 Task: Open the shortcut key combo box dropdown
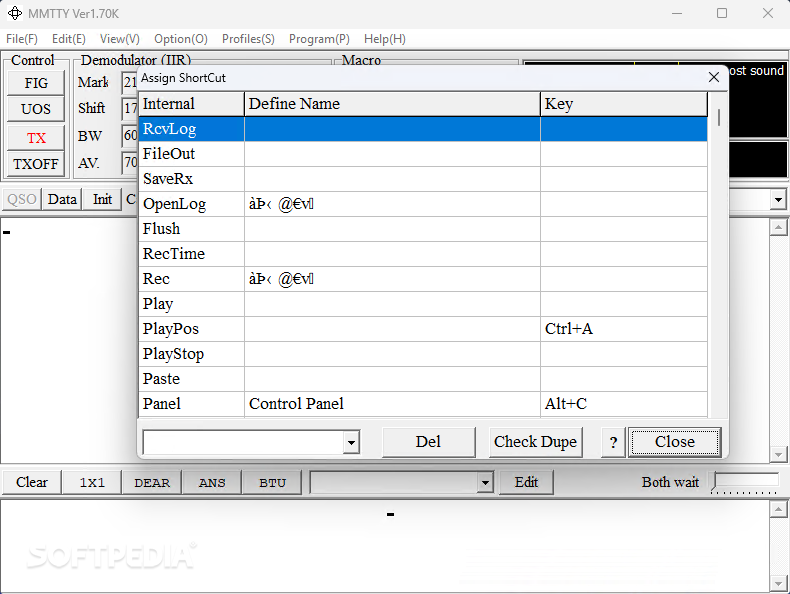pyautogui.click(x=351, y=443)
